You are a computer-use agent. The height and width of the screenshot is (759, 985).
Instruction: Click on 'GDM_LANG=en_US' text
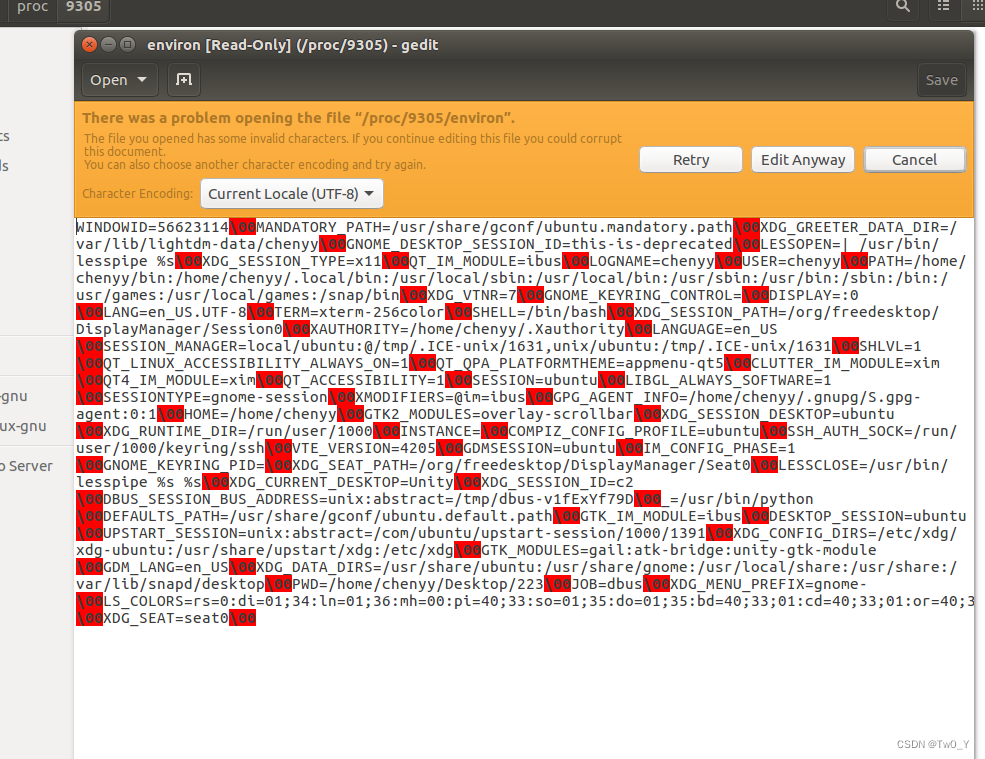[166, 567]
